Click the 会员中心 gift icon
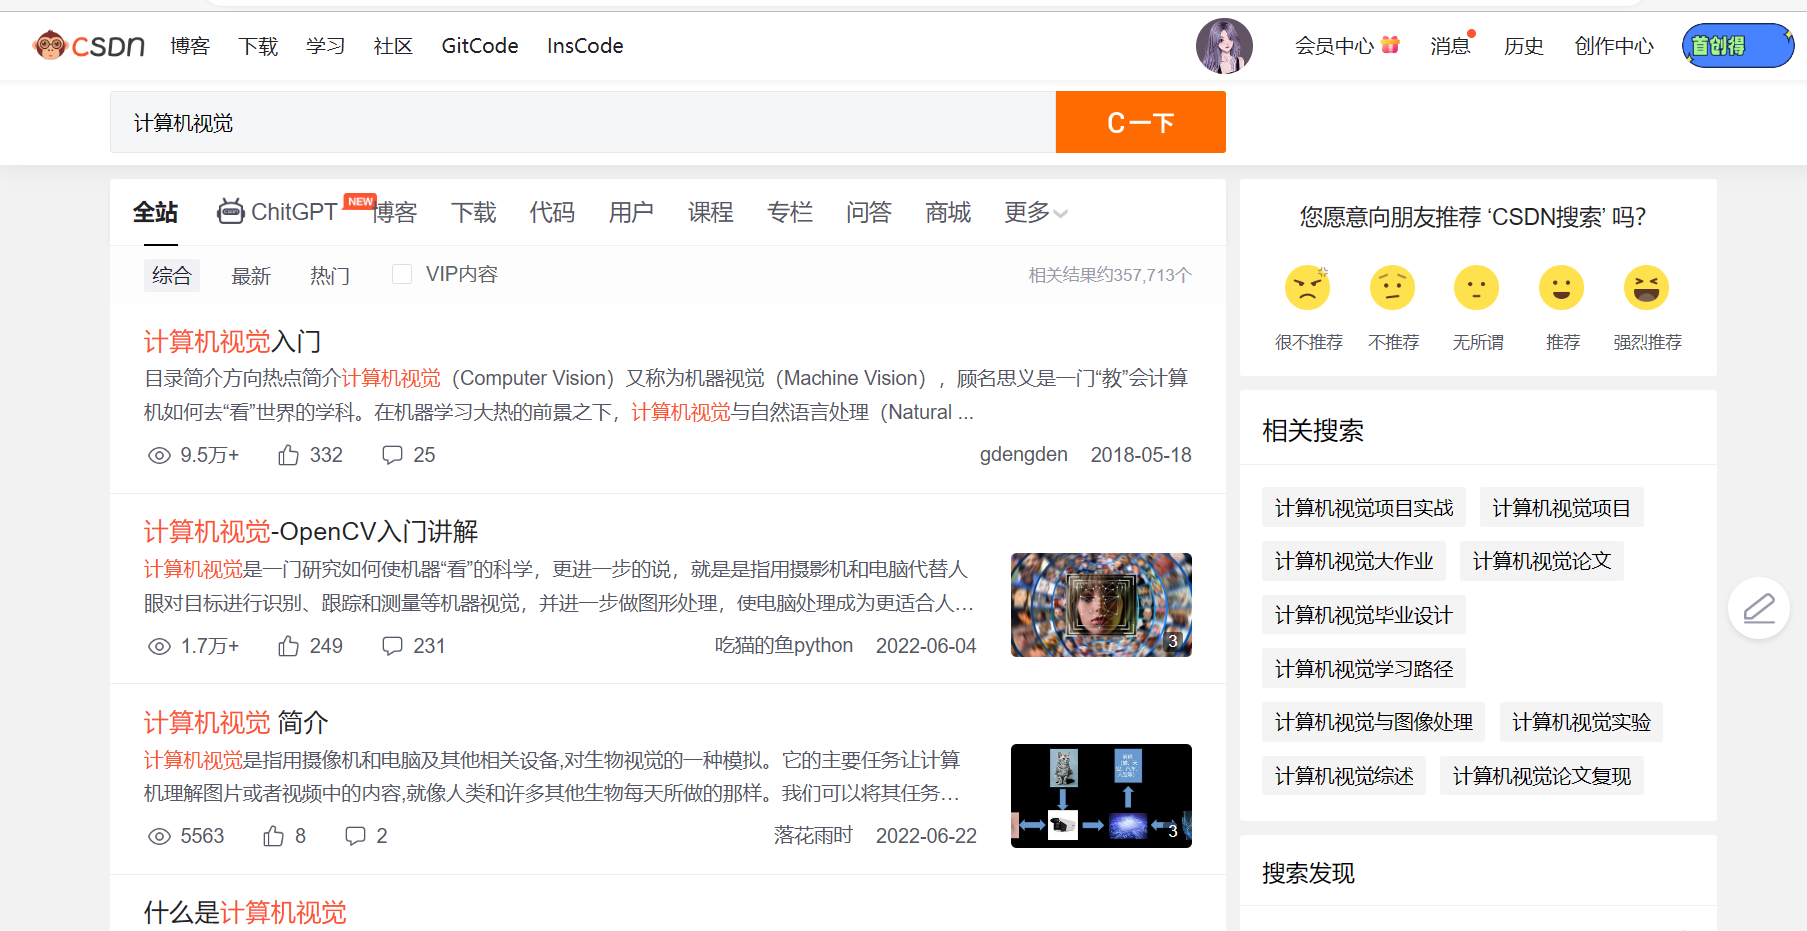 tap(1390, 45)
